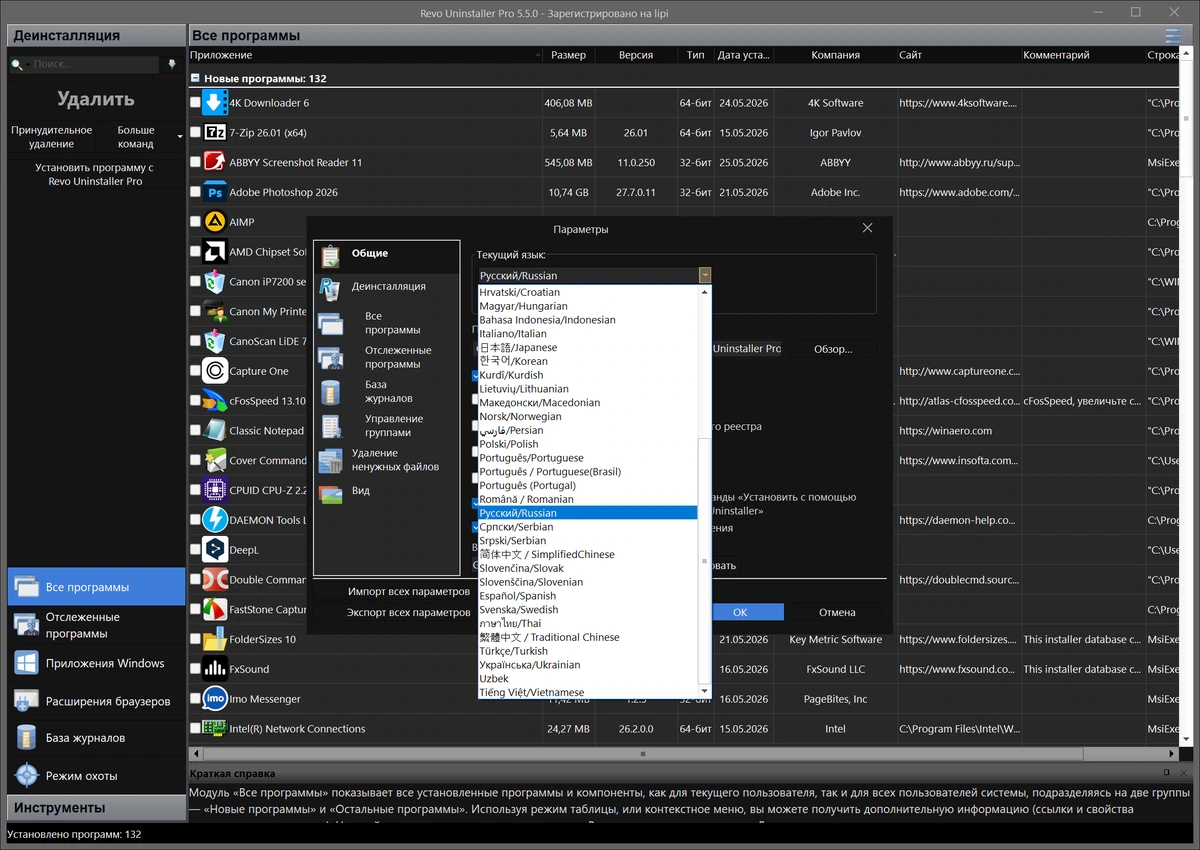Open База журналов in left sidebar
The width and height of the screenshot is (1200, 850).
coord(96,738)
